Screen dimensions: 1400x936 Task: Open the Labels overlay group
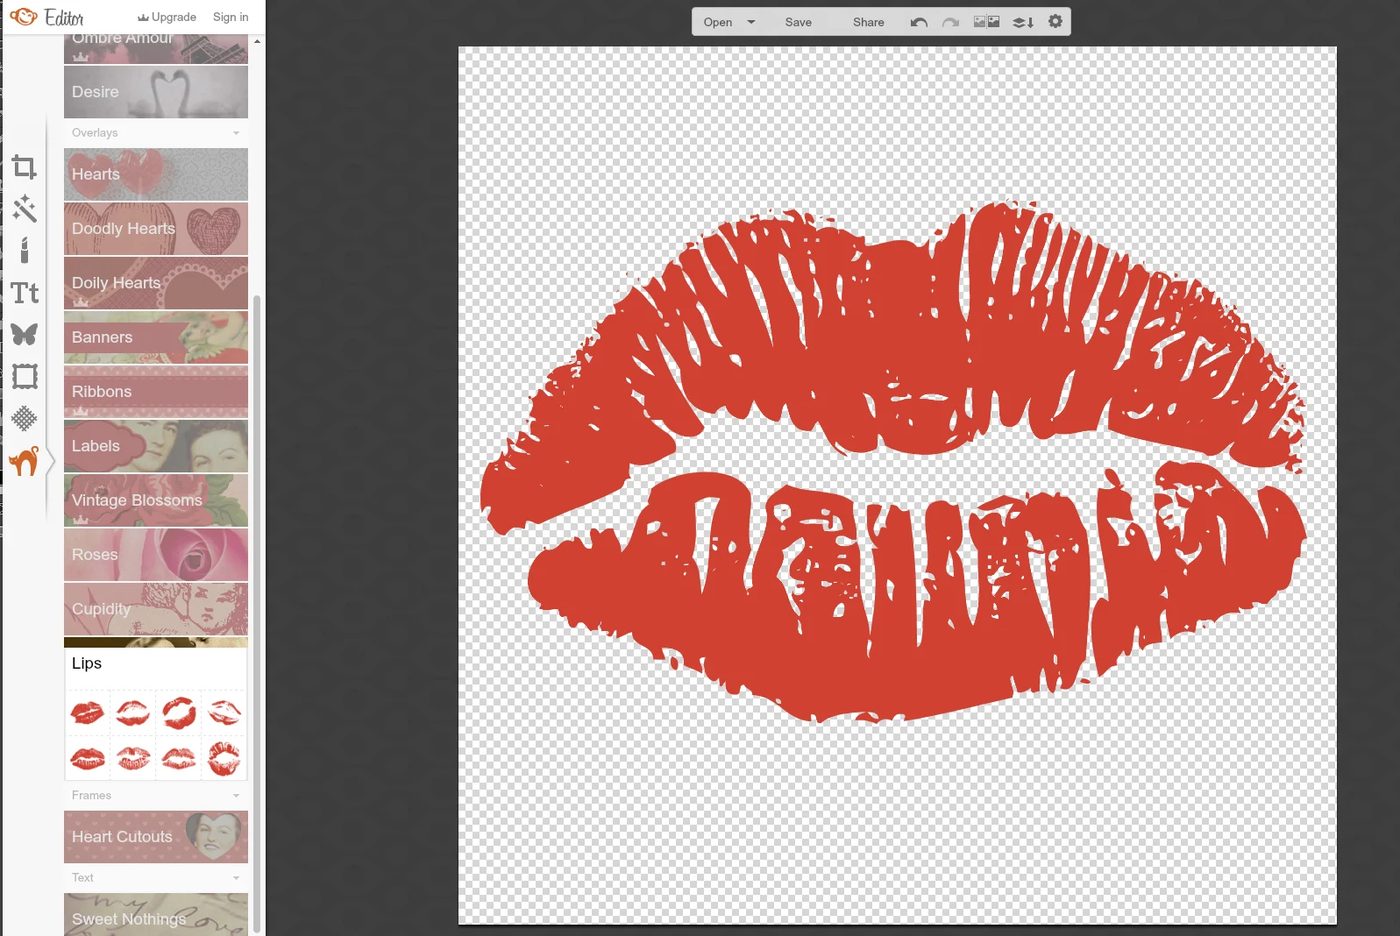tap(156, 446)
